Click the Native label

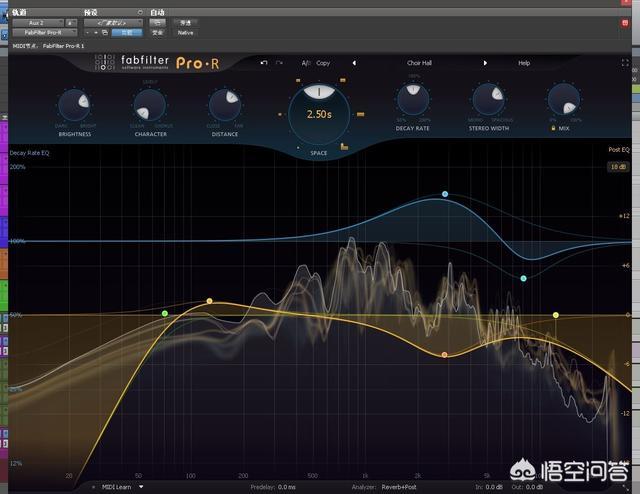click(x=185, y=33)
